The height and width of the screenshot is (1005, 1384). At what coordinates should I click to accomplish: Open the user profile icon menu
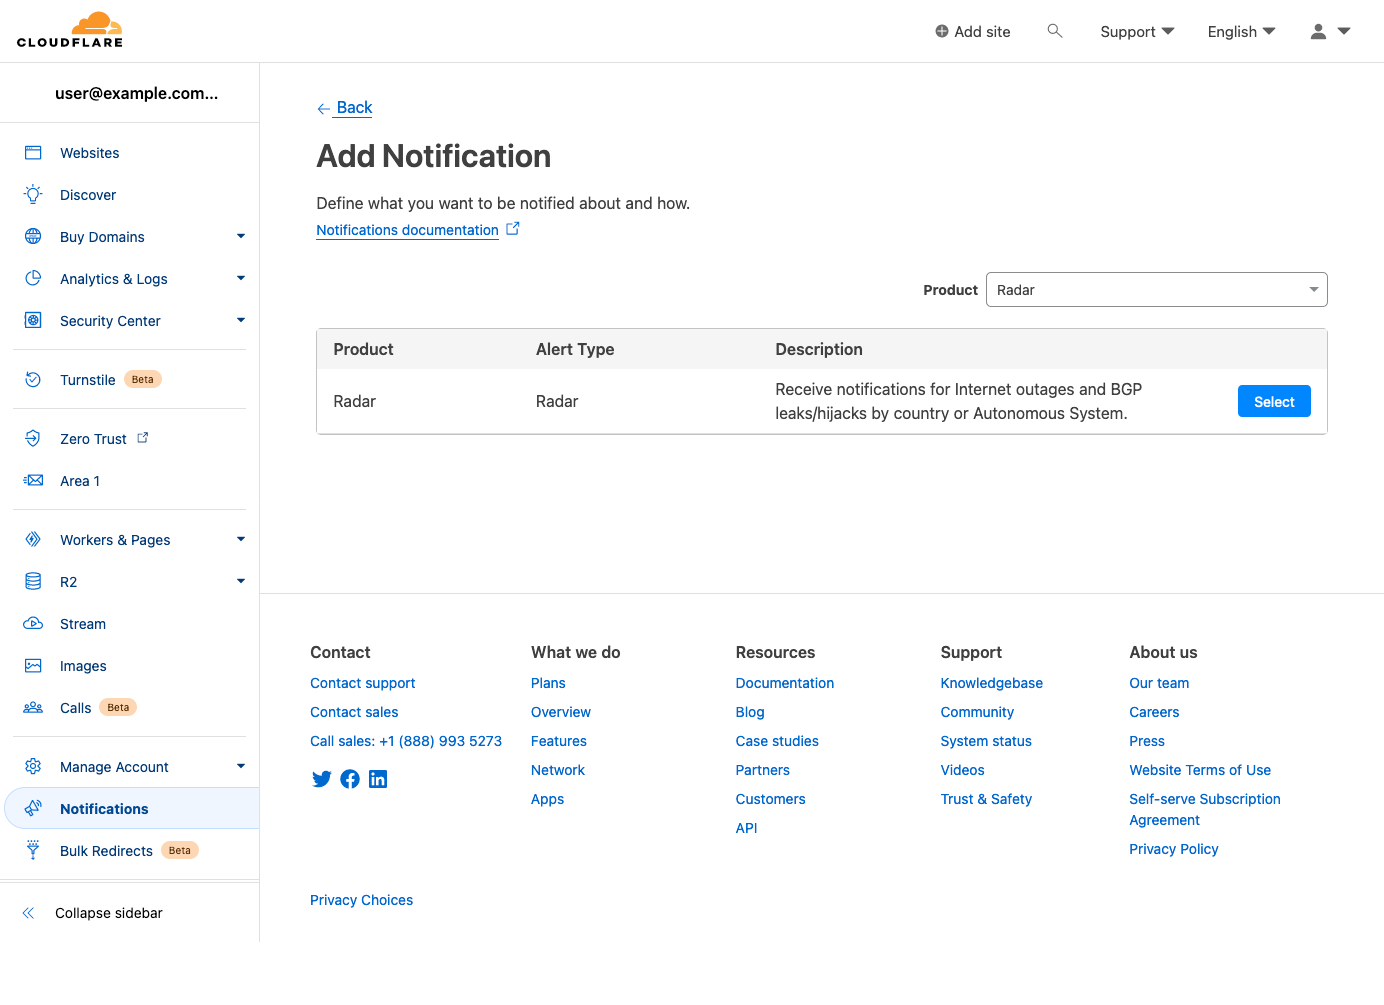(1330, 31)
